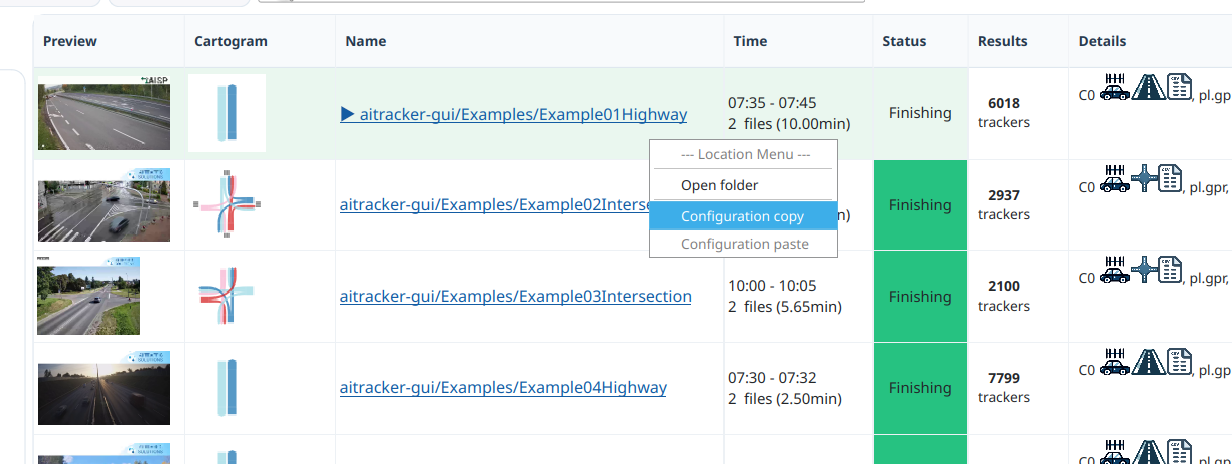Open the aitracker-gui/Examples/Example01Highway link
1232x464 pixels.
pyautogui.click(x=514, y=114)
